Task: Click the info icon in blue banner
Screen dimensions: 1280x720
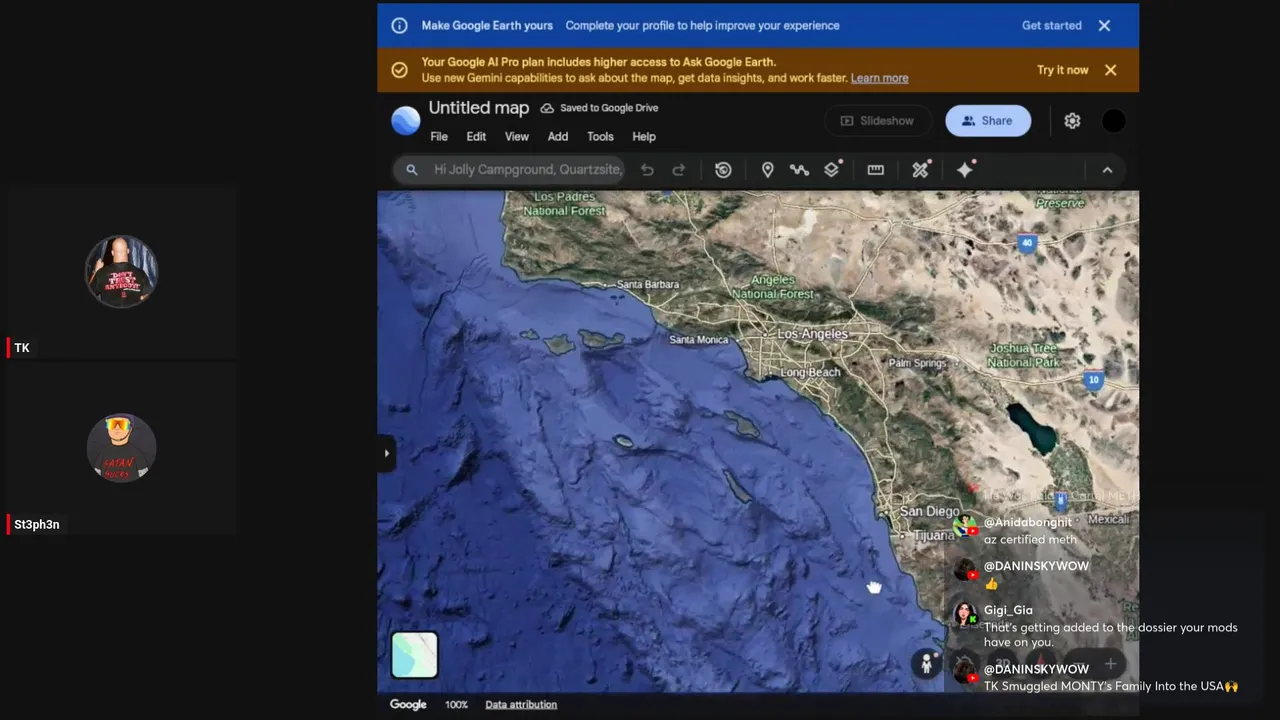Action: coord(399,26)
